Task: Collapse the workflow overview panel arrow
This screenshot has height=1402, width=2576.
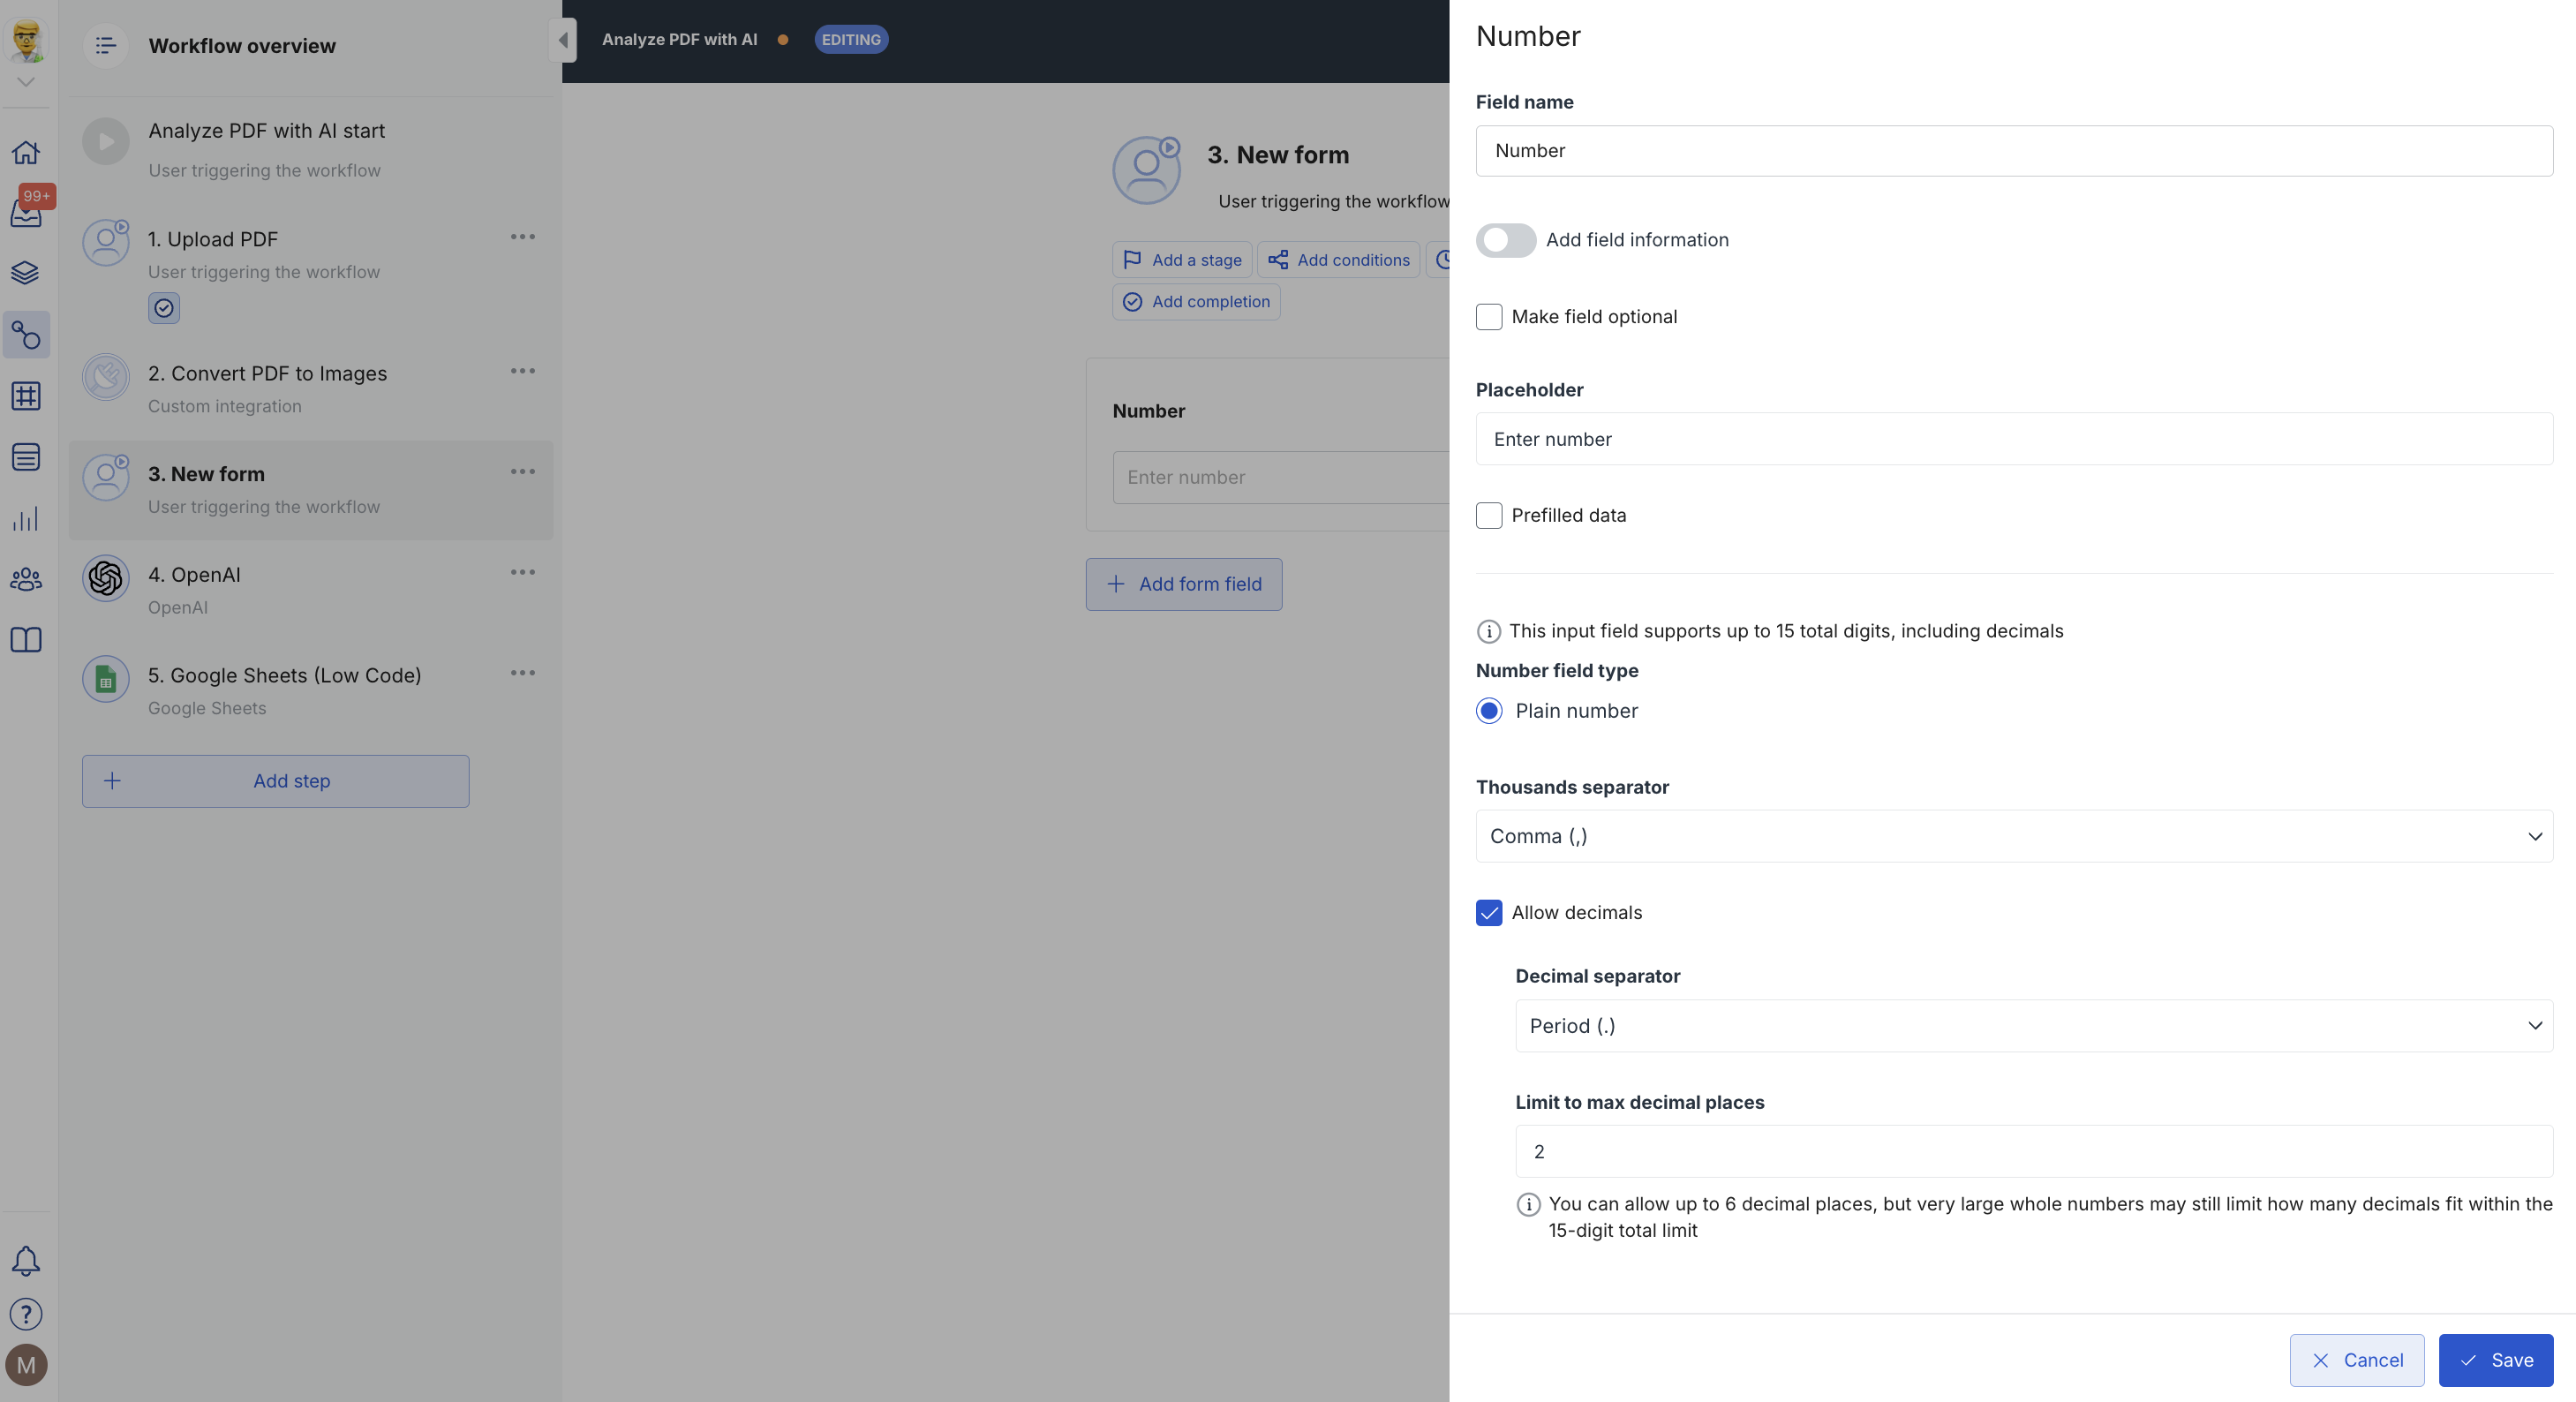Action: [563, 40]
